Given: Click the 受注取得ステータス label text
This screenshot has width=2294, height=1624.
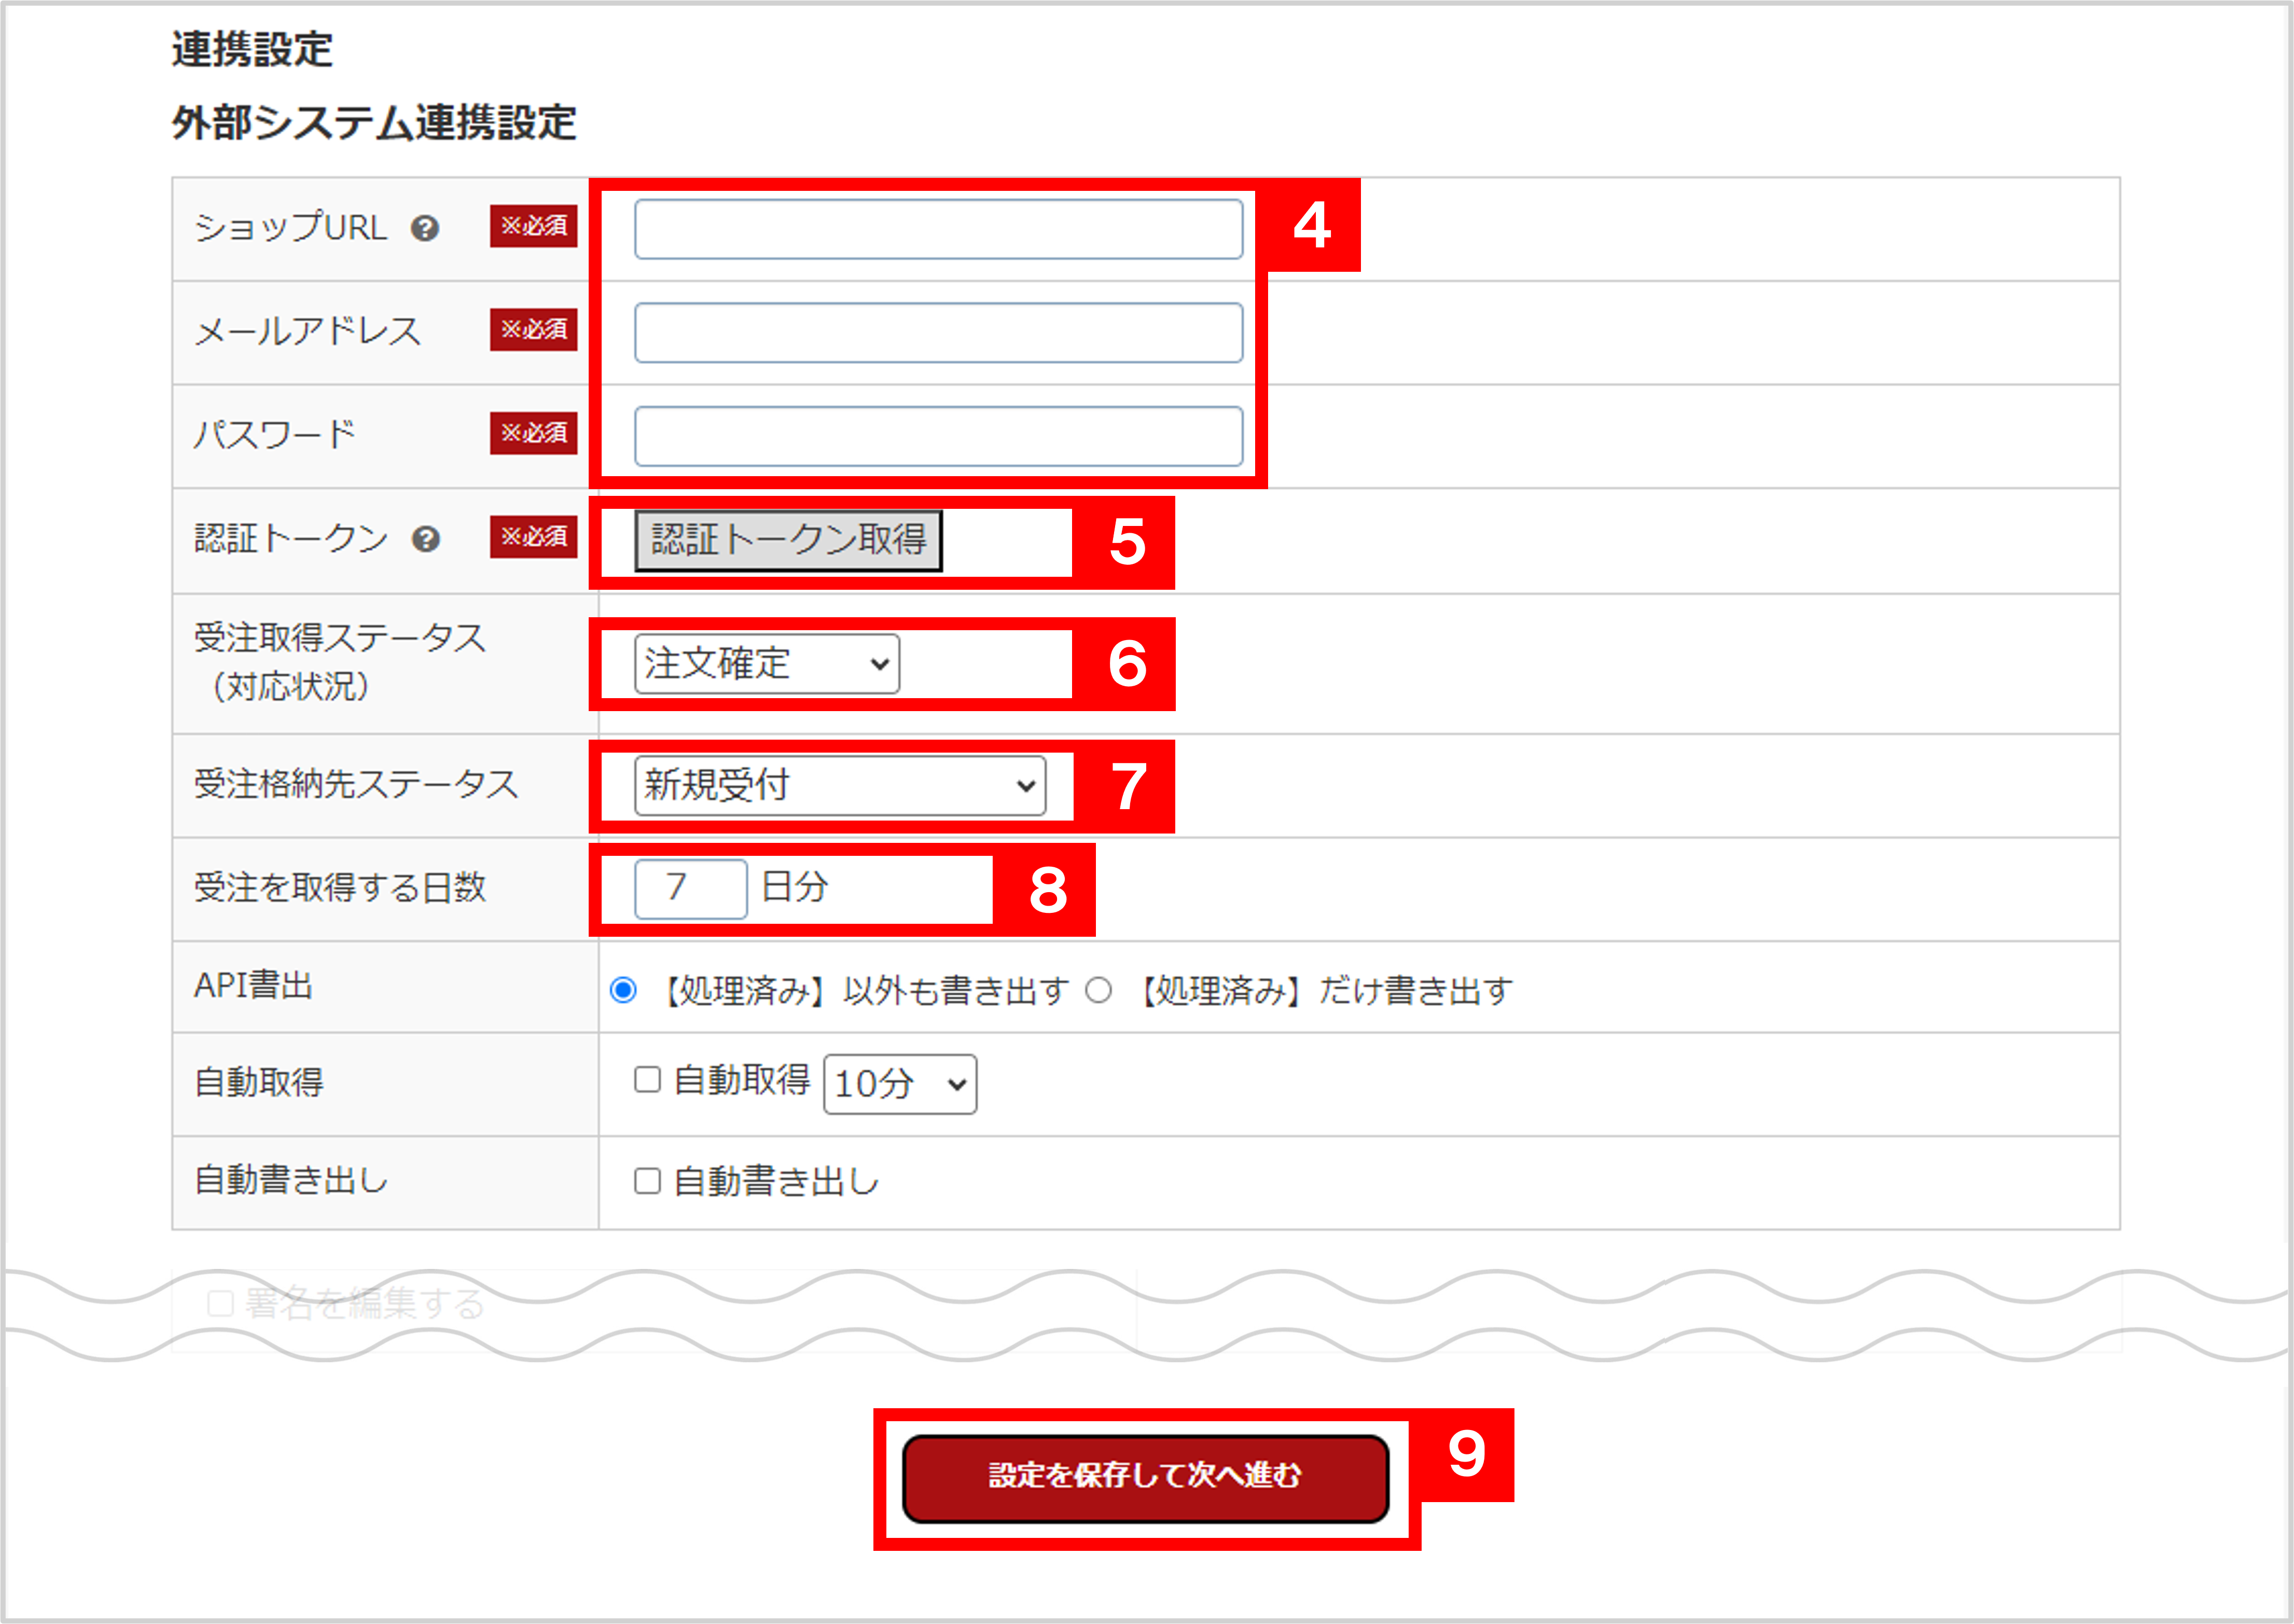Looking at the screenshot, I should (340, 638).
